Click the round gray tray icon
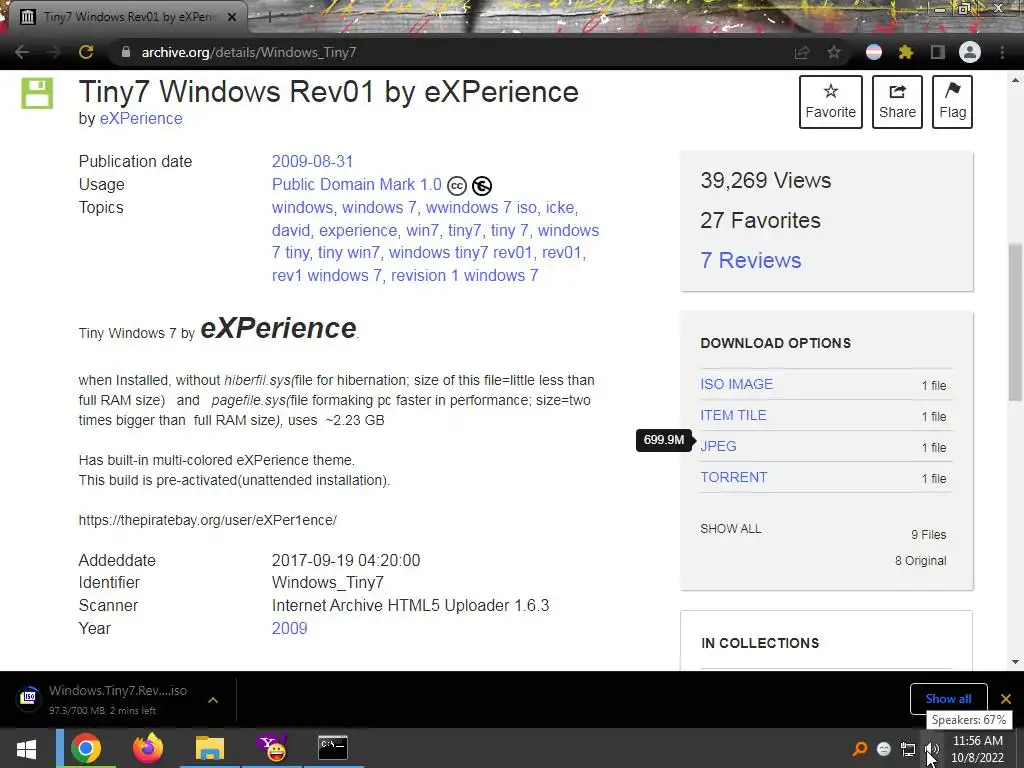 pyautogui.click(x=884, y=749)
